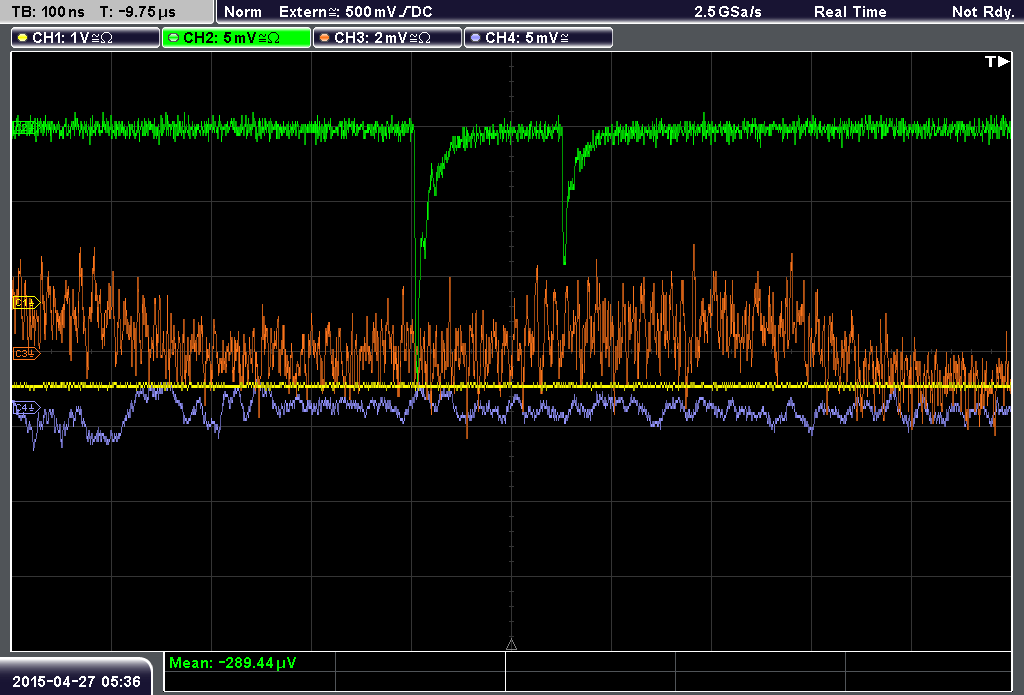
Task: Click the Mean: -289.44 µV measurement
Action: [x=232, y=663]
